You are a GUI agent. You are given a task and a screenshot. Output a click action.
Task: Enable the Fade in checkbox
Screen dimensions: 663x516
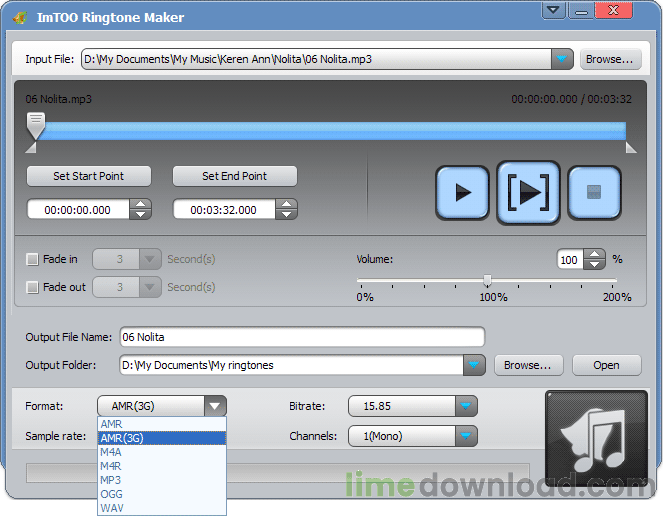[x=33, y=259]
